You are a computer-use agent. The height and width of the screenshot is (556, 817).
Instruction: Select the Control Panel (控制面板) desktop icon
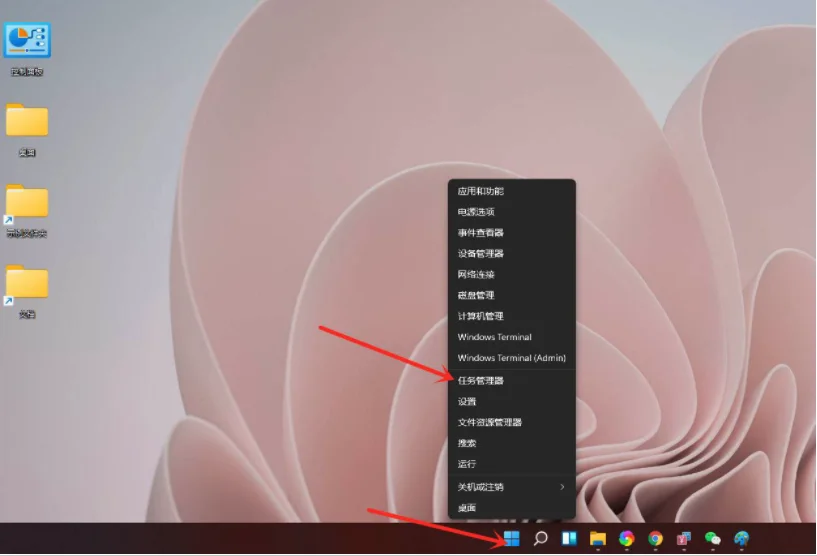(x=27, y=42)
